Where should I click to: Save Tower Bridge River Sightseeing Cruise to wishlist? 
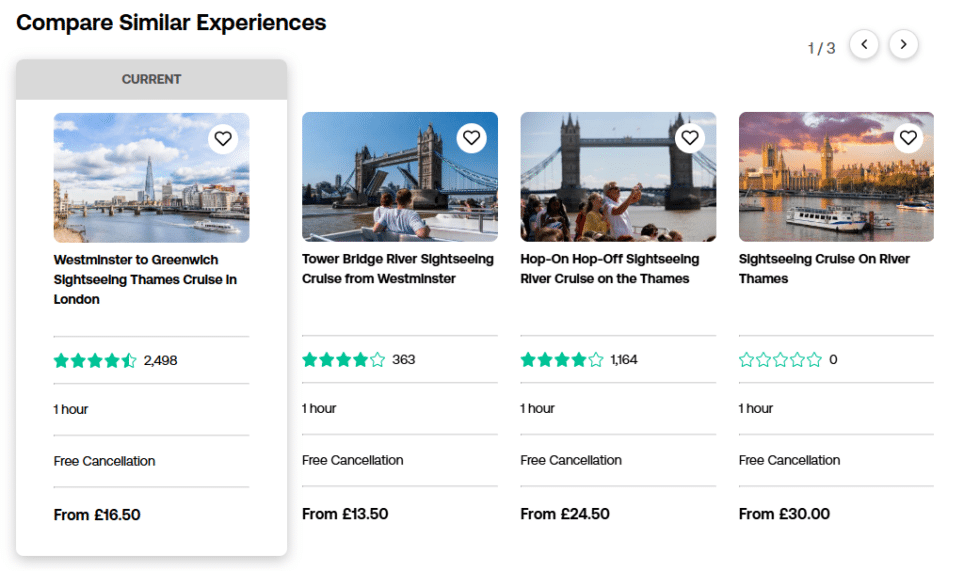471,138
